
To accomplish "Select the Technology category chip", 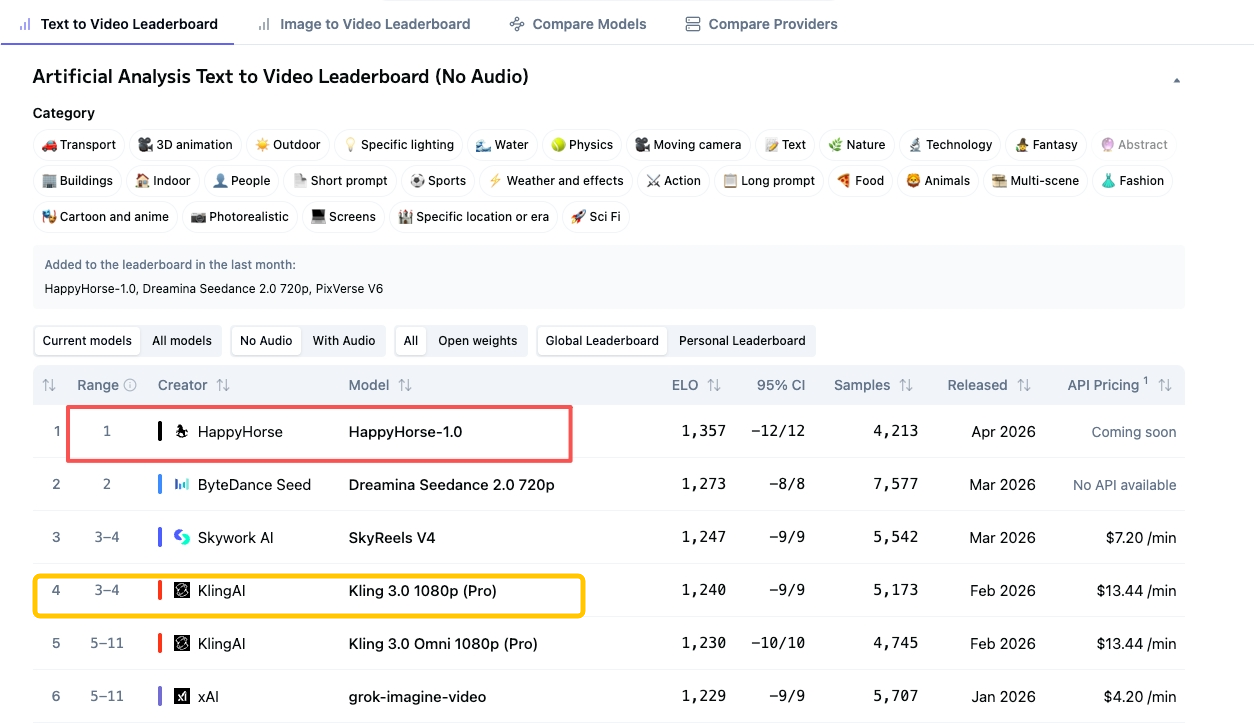I will (x=949, y=145).
